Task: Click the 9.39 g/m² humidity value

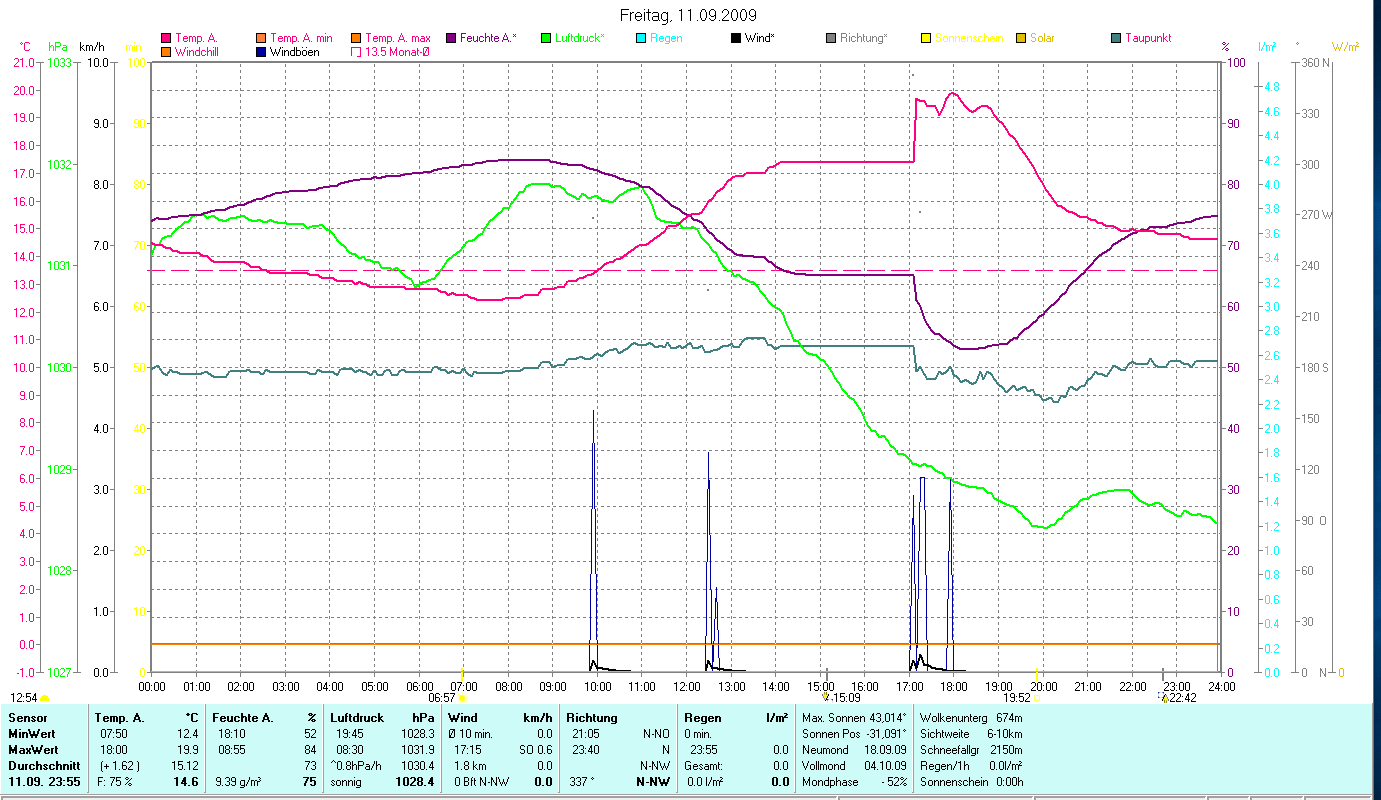Action: click(x=237, y=782)
